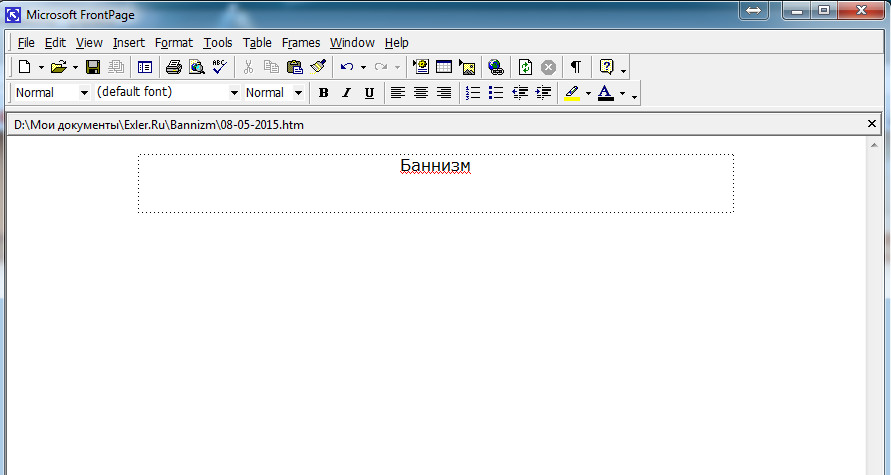Click the Save disk icon
The height and width of the screenshot is (475, 891).
(x=93, y=67)
